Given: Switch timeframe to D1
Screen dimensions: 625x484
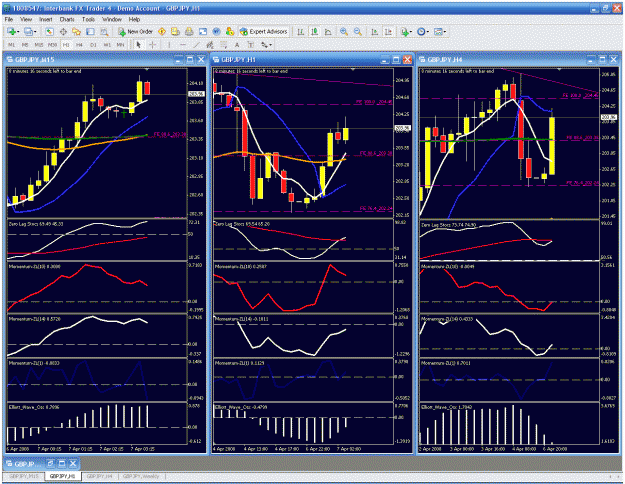Looking at the screenshot, I should point(93,45).
